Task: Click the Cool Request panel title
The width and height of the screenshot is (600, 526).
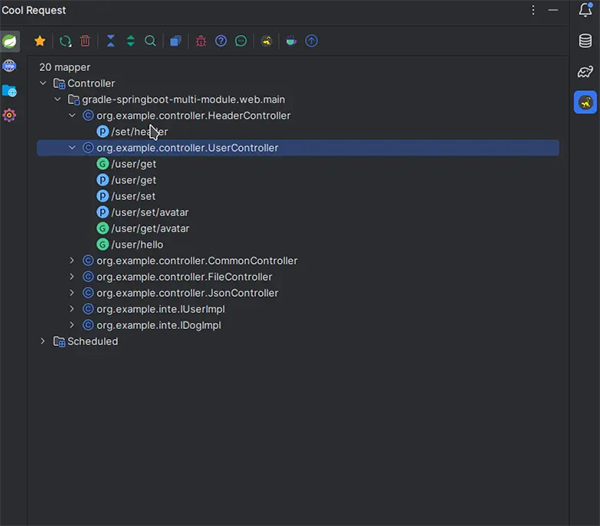Action: [34, 10]
